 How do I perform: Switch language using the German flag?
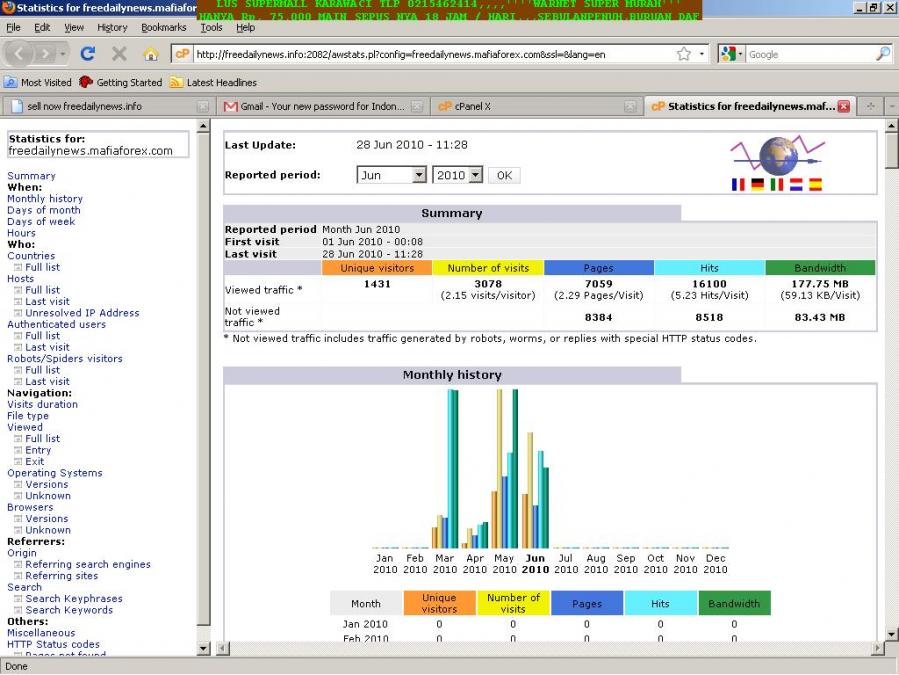click(x=758, y=185)
